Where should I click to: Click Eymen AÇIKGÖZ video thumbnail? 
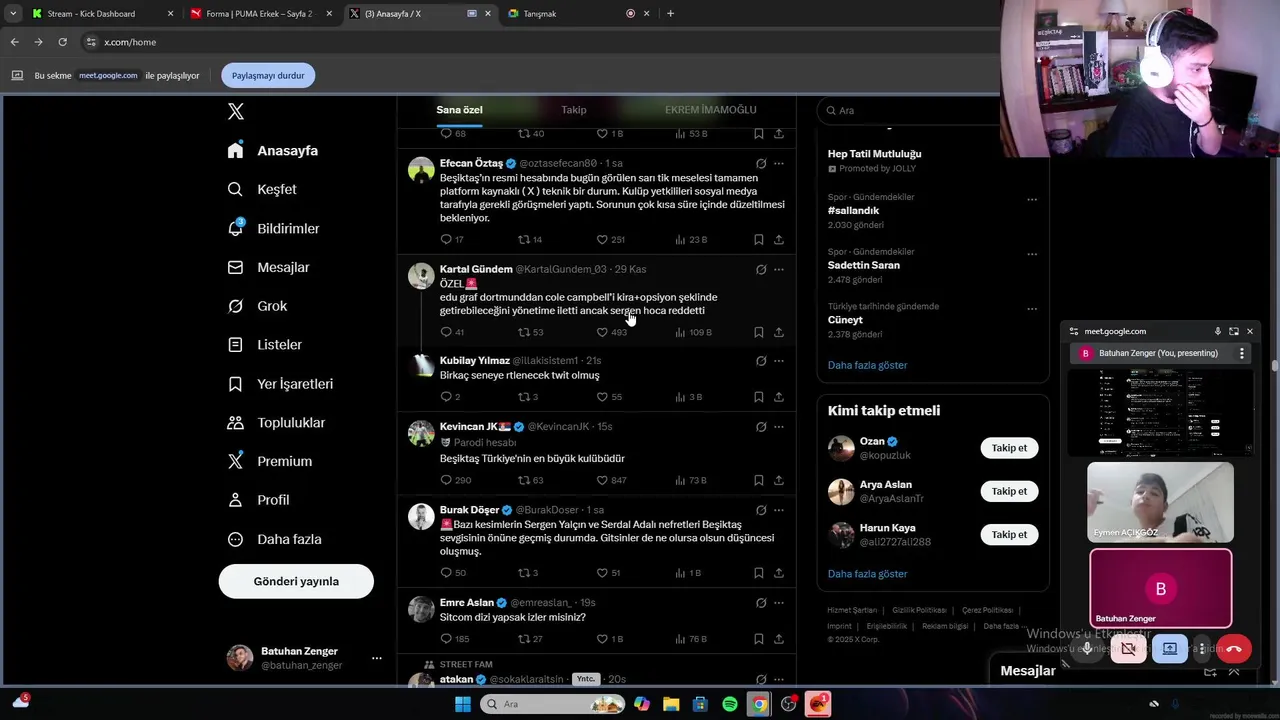1160,502
